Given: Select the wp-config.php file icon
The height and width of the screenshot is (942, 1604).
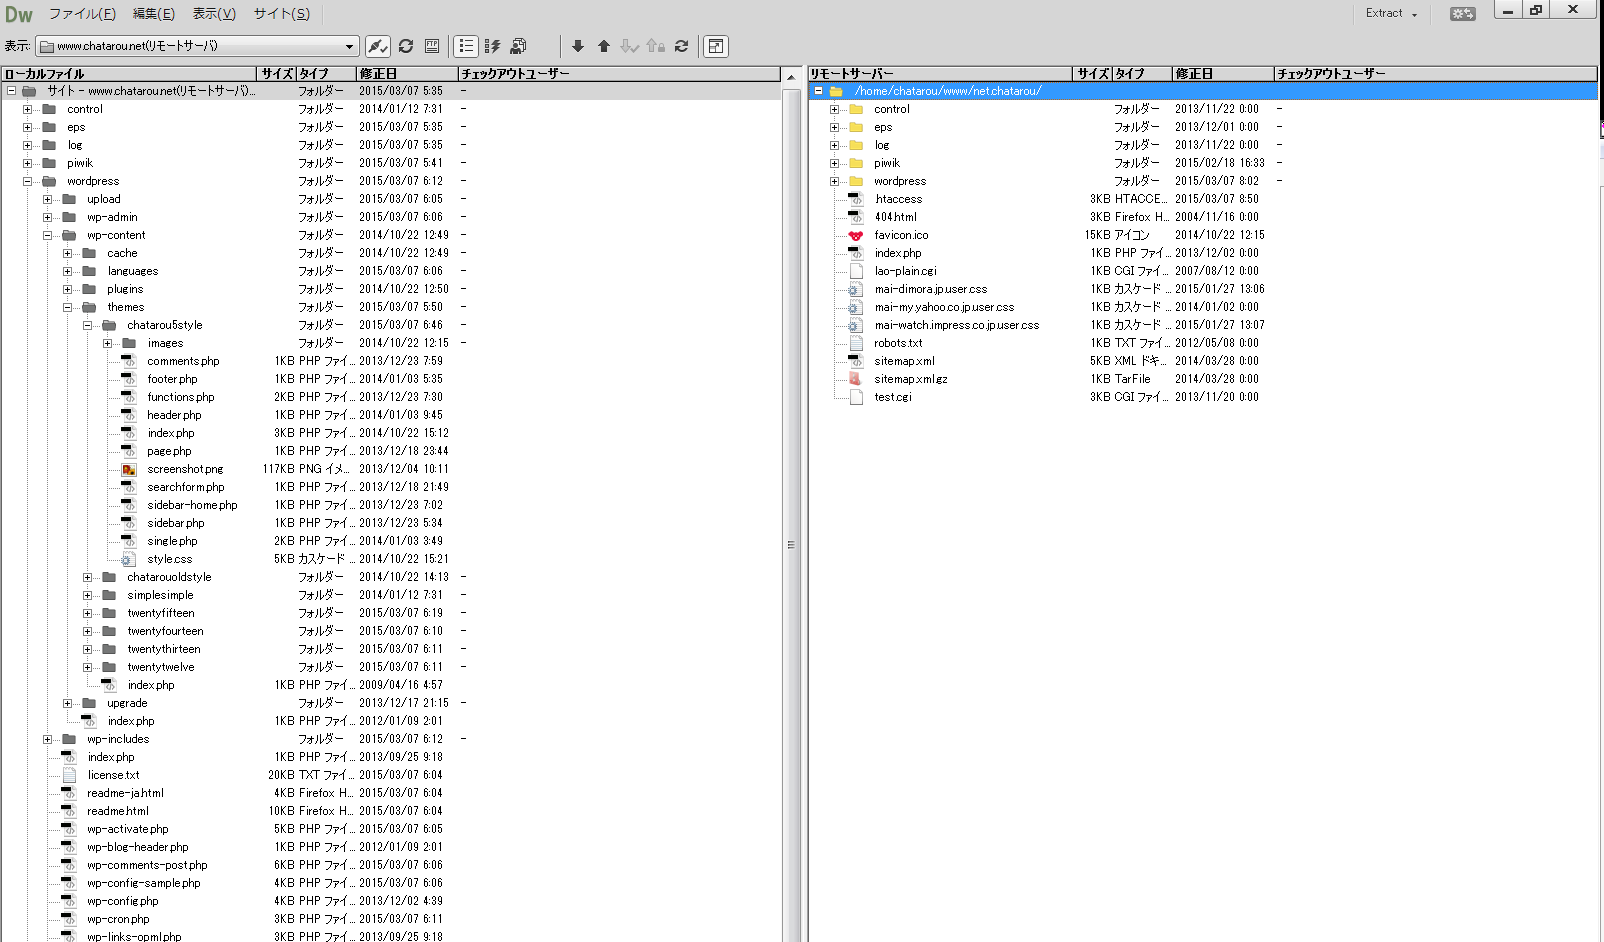Looking at the screenshot, I should [x=69, y=901].
